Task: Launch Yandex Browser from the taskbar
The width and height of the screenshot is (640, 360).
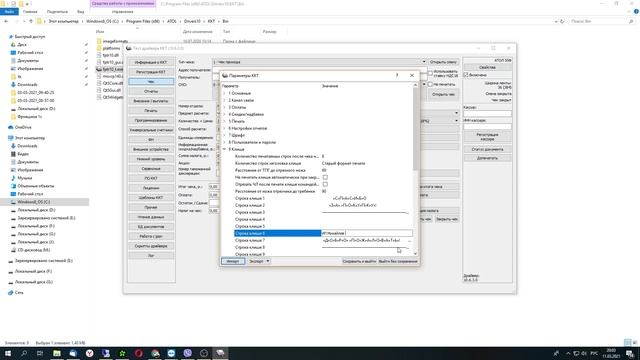Action: point(89,353)
